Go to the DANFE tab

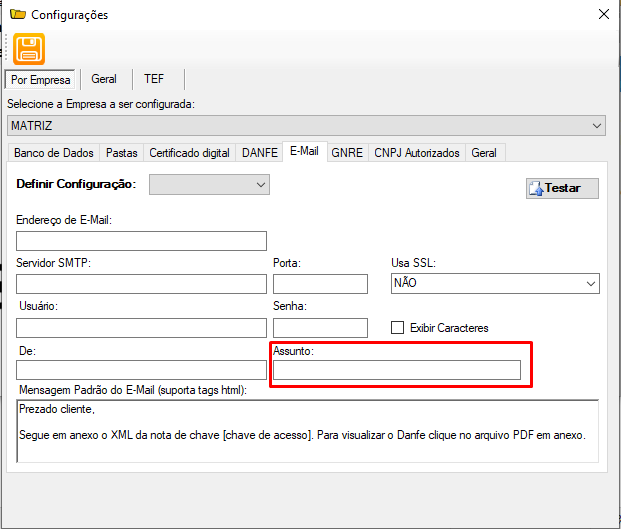point(259,153)
